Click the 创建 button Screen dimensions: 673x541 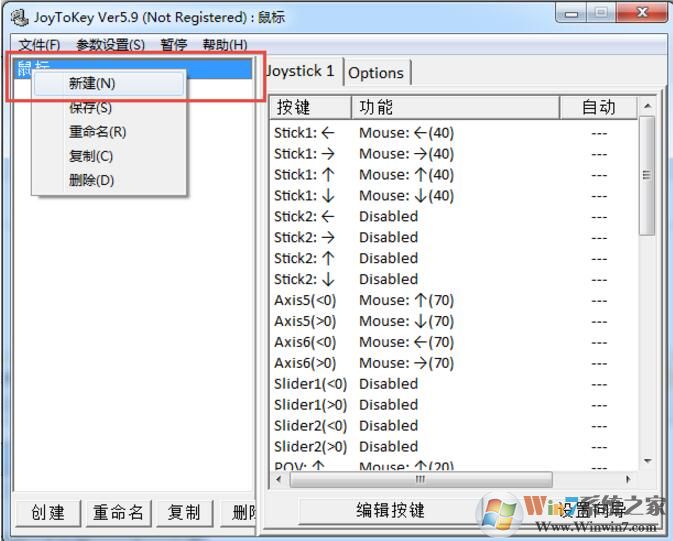click(x=48, y=513)
